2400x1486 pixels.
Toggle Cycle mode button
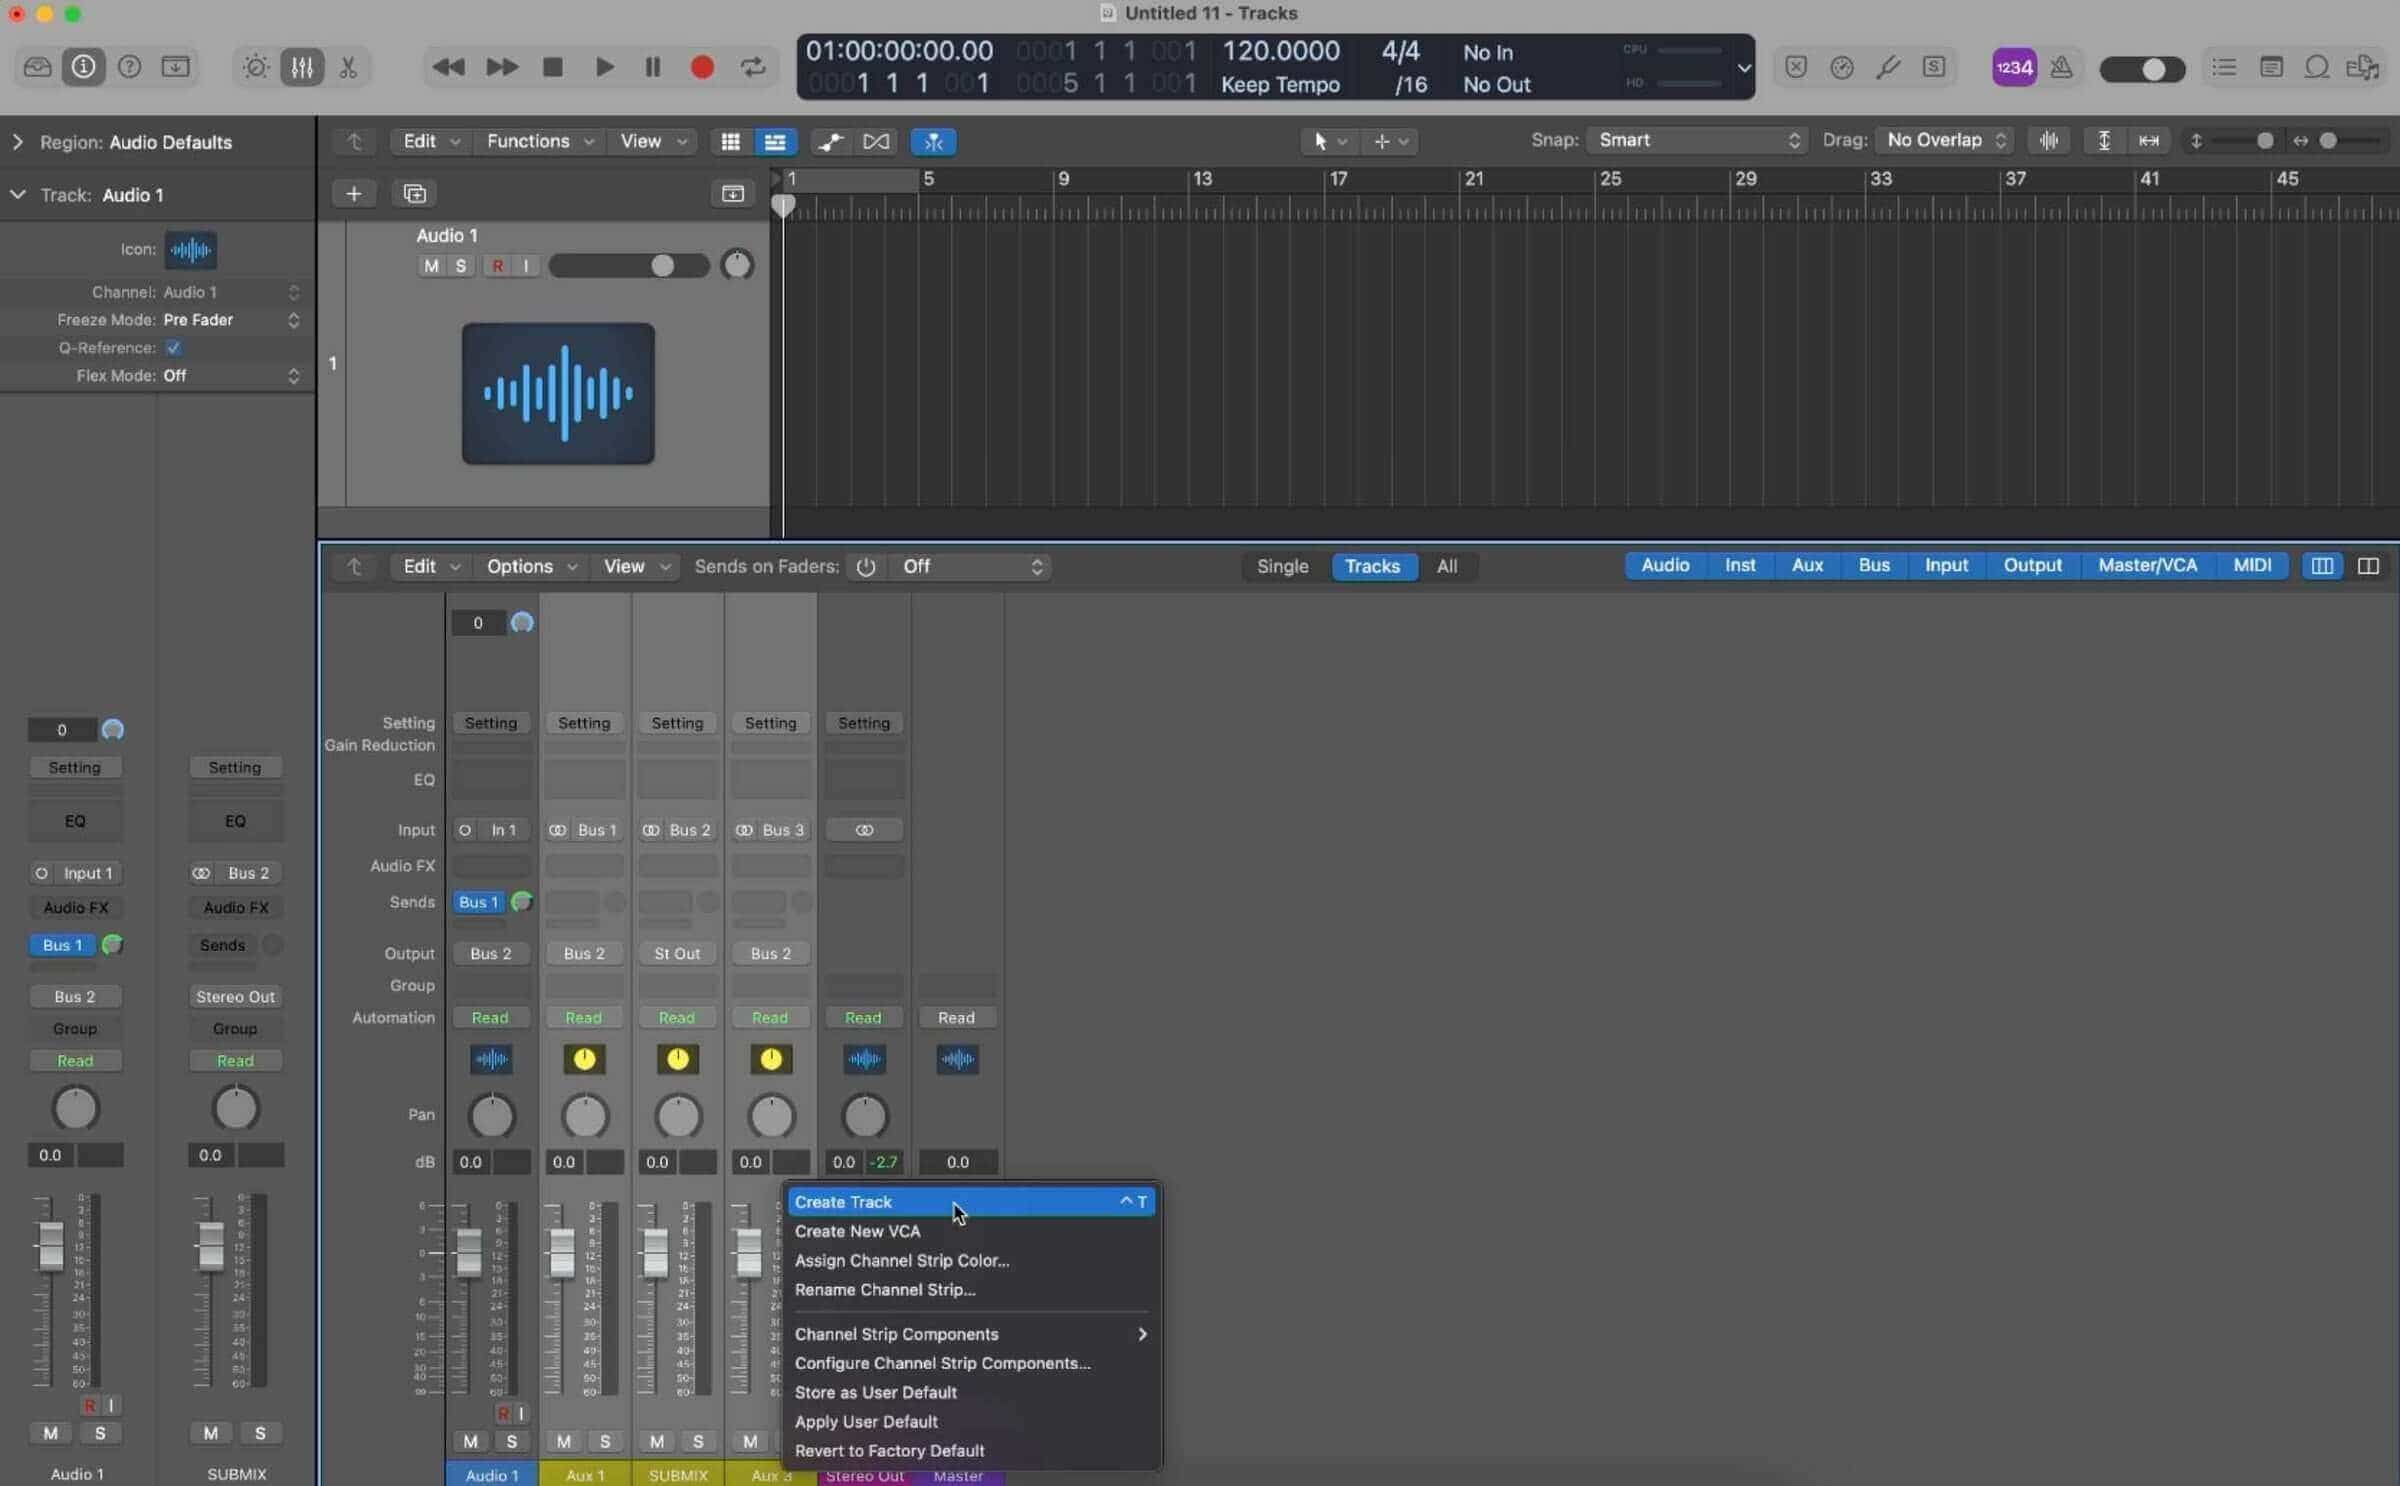(x=753, y=67)
